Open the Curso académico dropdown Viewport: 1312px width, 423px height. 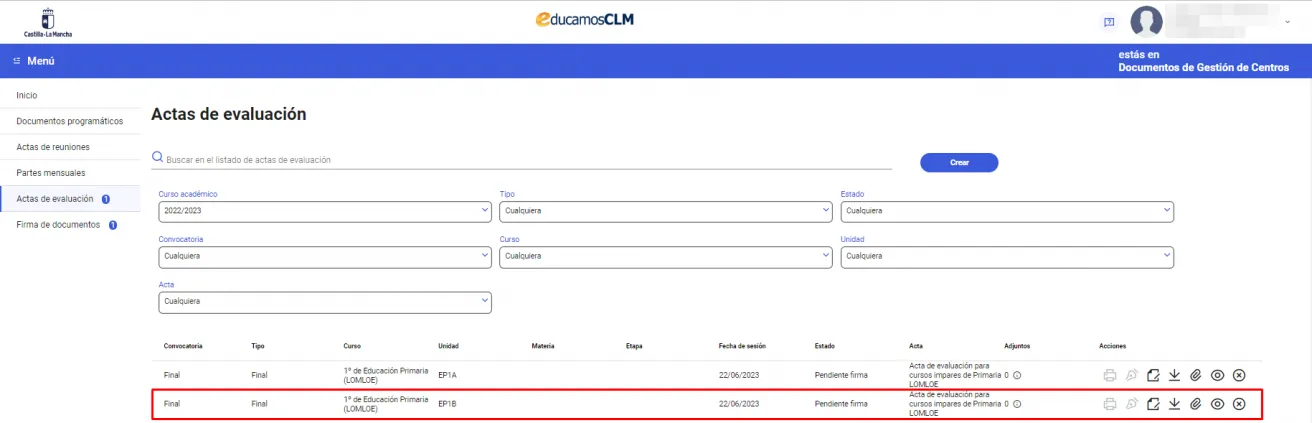click(324, 211)
